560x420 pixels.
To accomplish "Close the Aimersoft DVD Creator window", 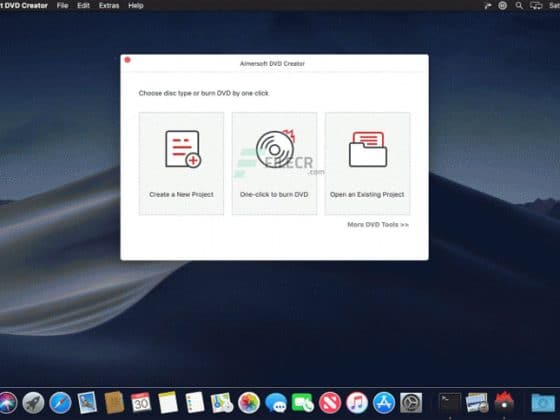I will point(128,60).
